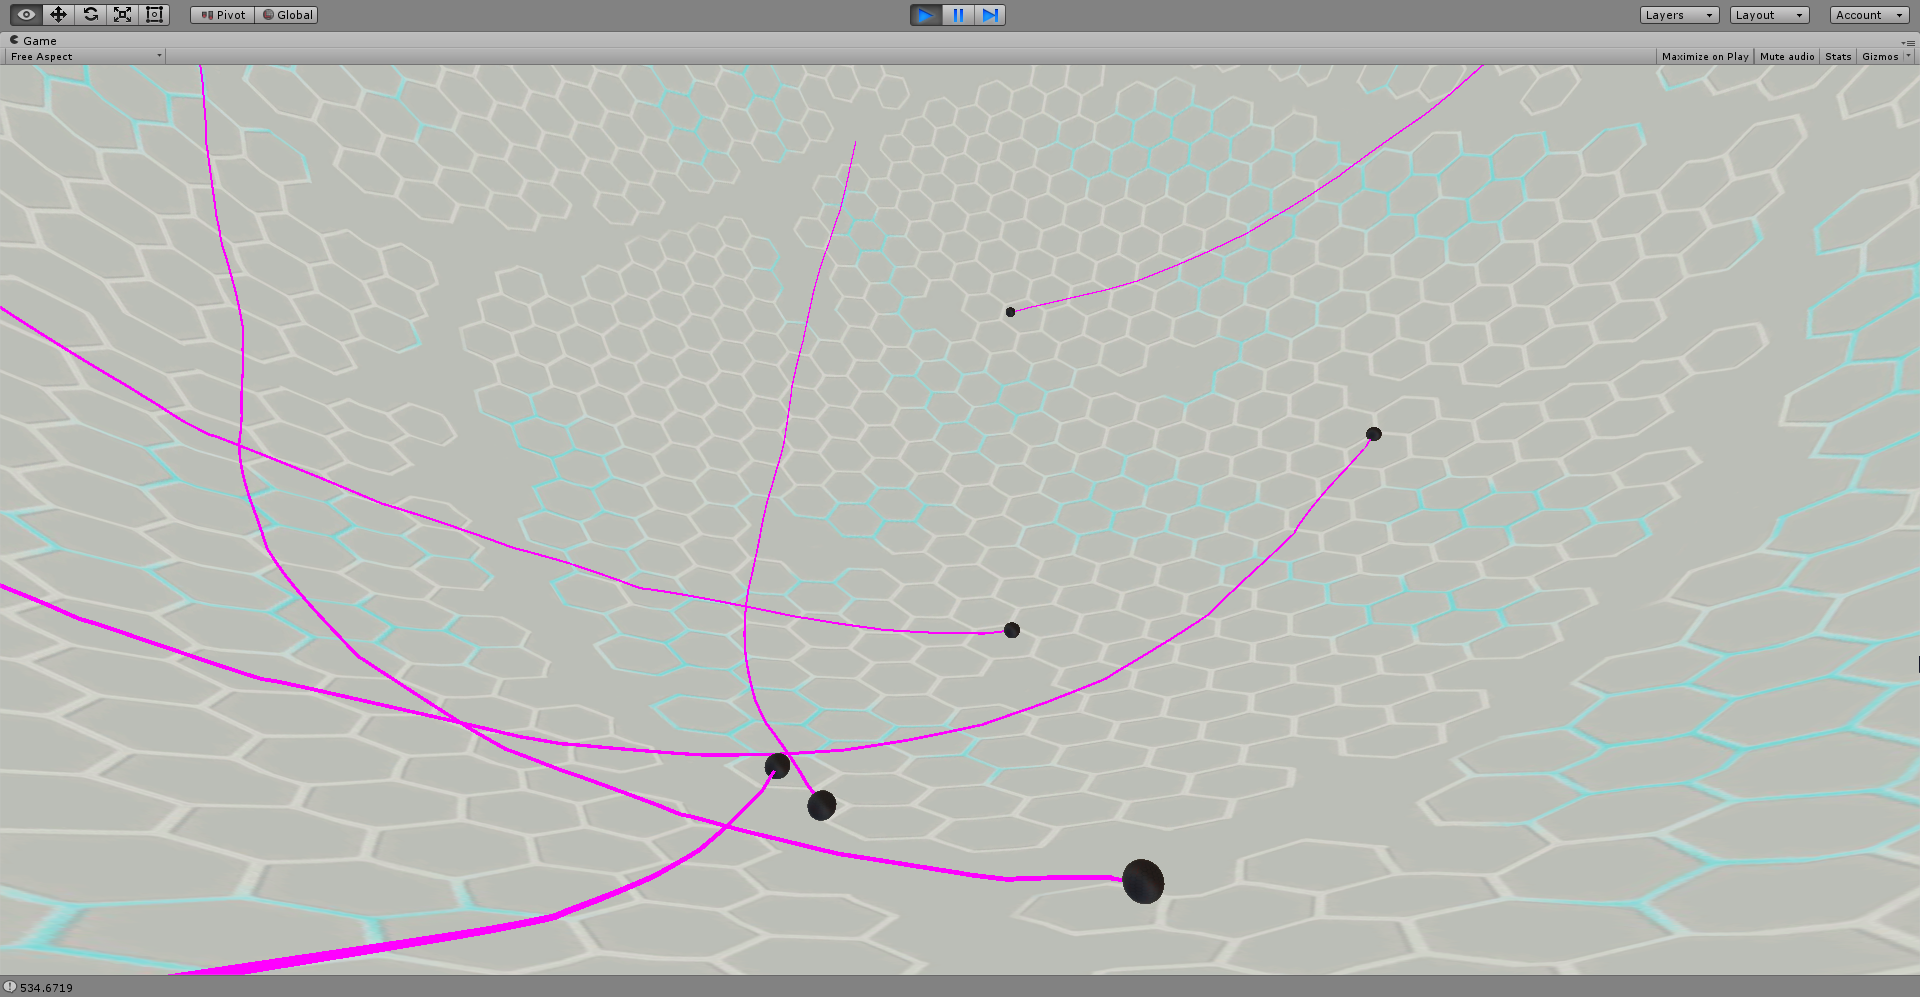Pause the running game
The width and height of the screenshot is (1920, 997).
(958, 15)
